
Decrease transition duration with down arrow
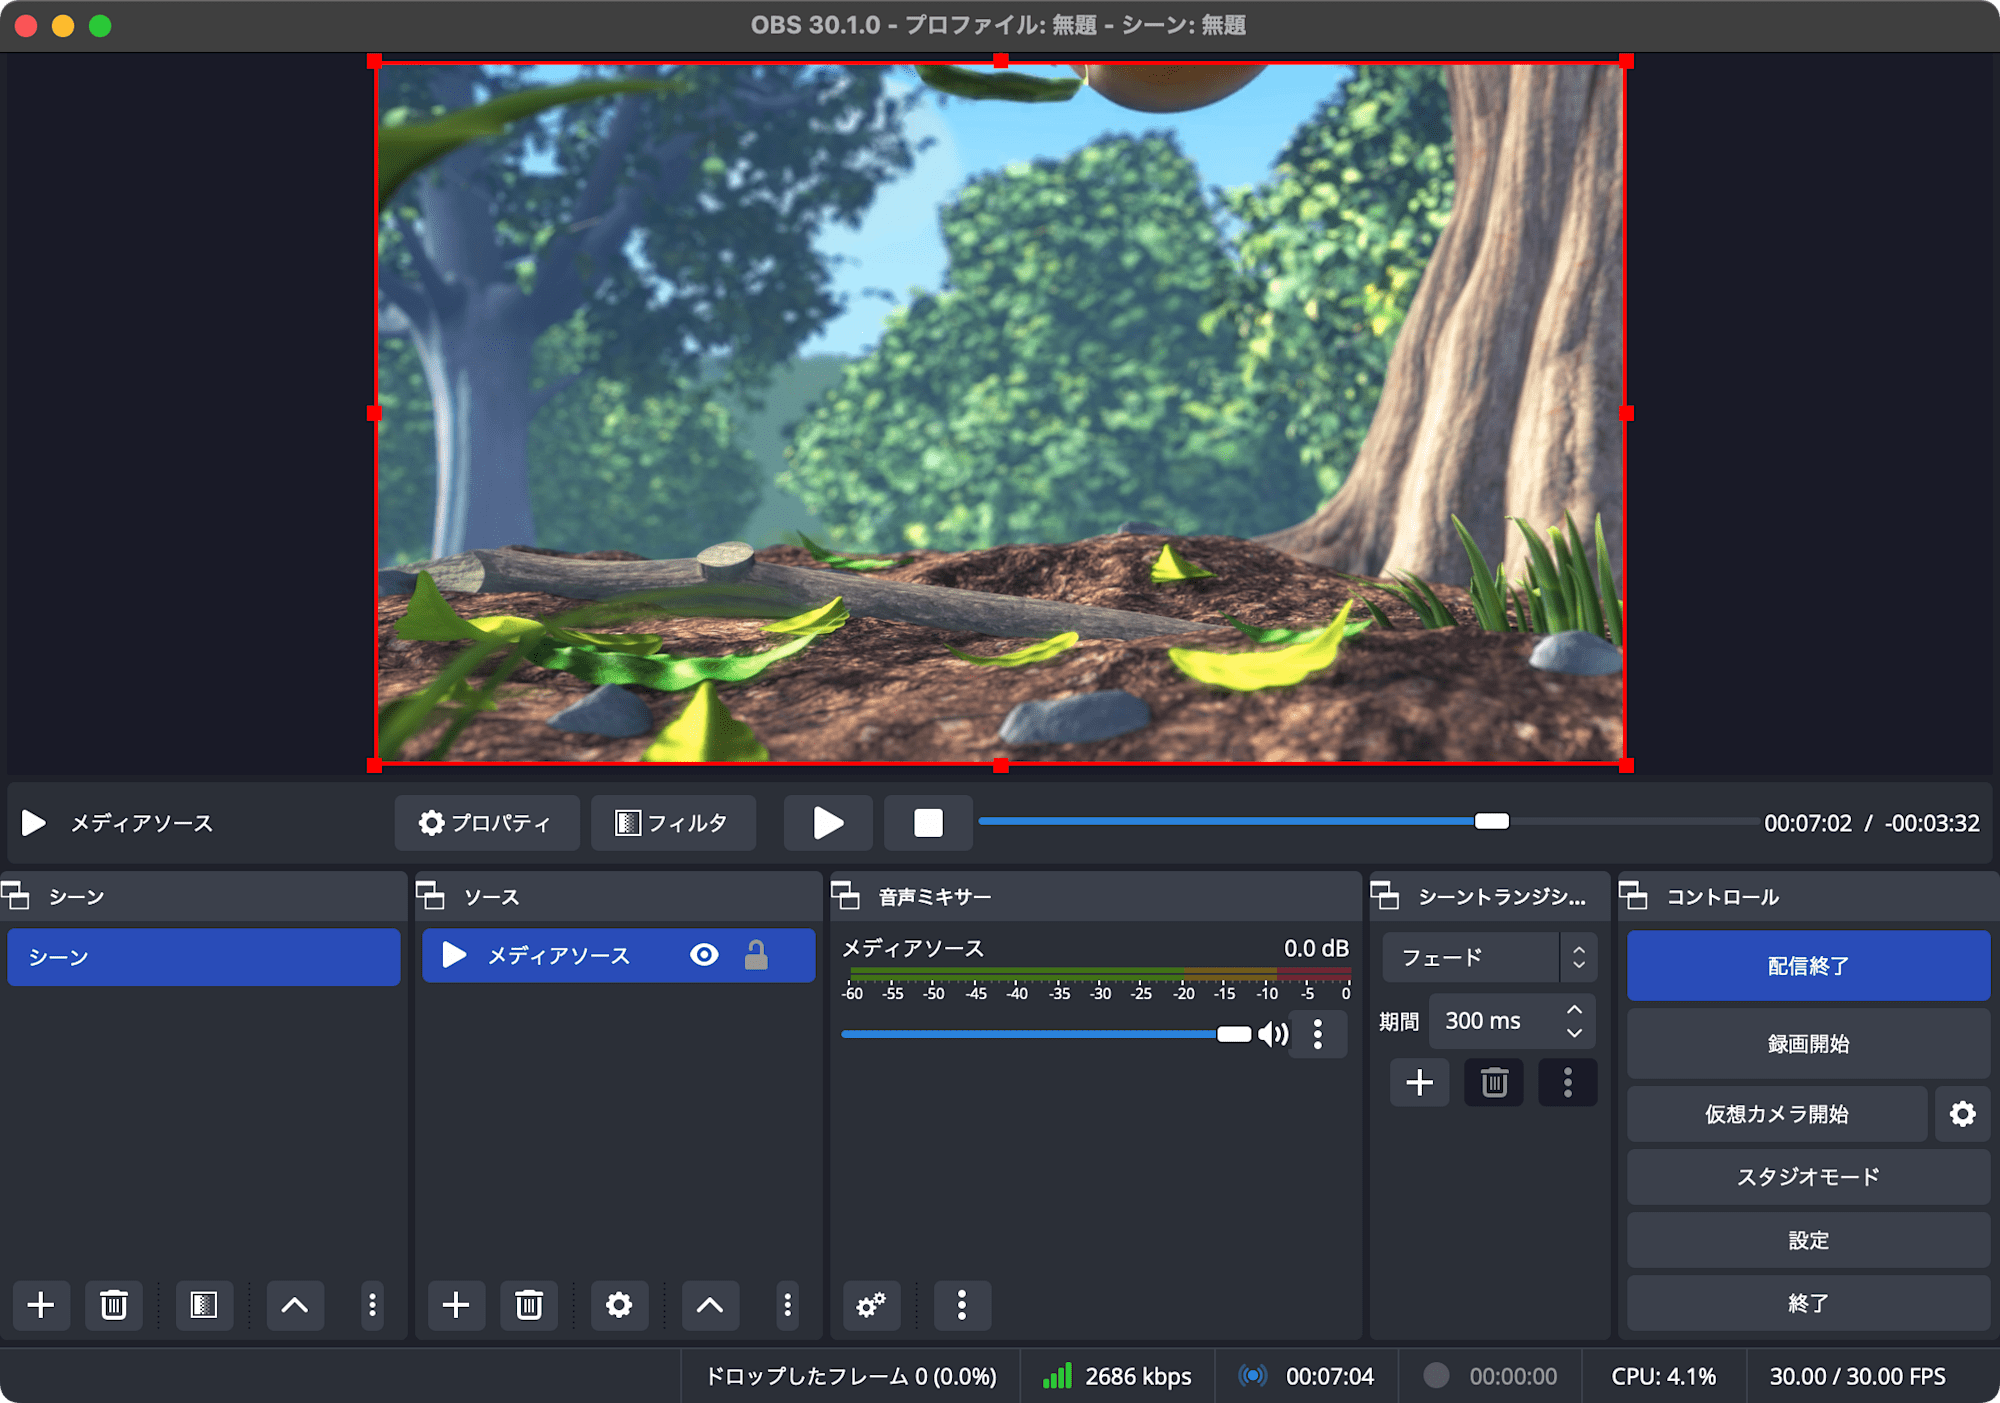[x=1575, y=1033]
